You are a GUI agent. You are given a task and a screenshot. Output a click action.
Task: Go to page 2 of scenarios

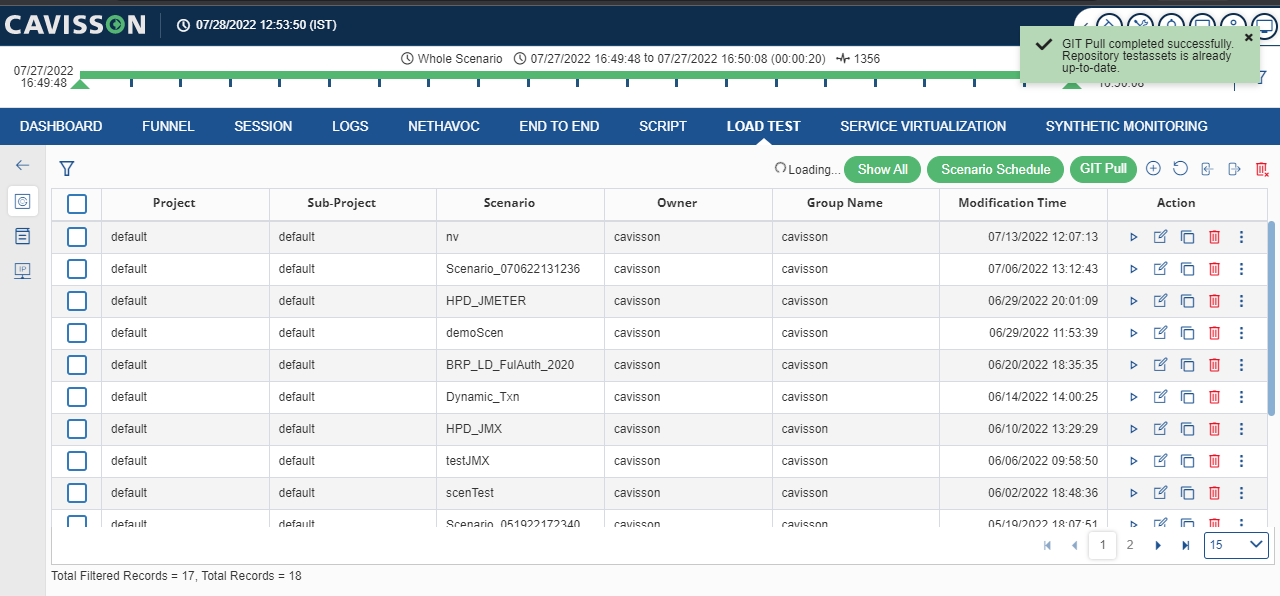[x=1130, y=545]
